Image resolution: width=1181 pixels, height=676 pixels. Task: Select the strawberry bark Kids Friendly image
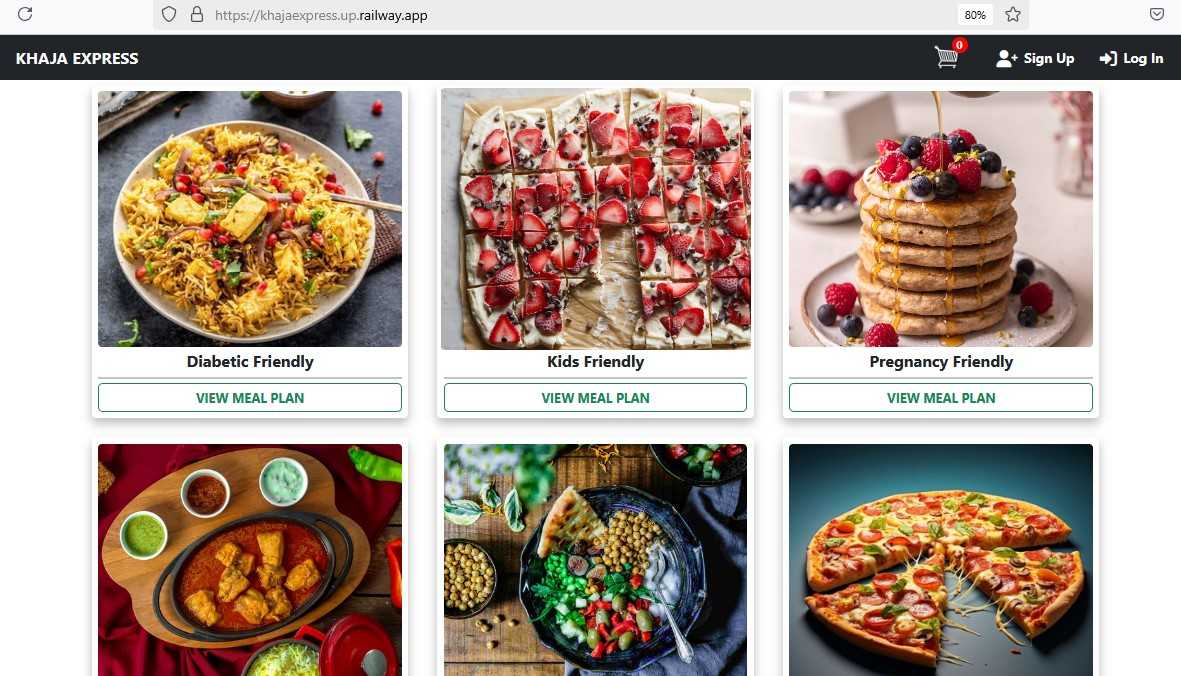point(595,218)
